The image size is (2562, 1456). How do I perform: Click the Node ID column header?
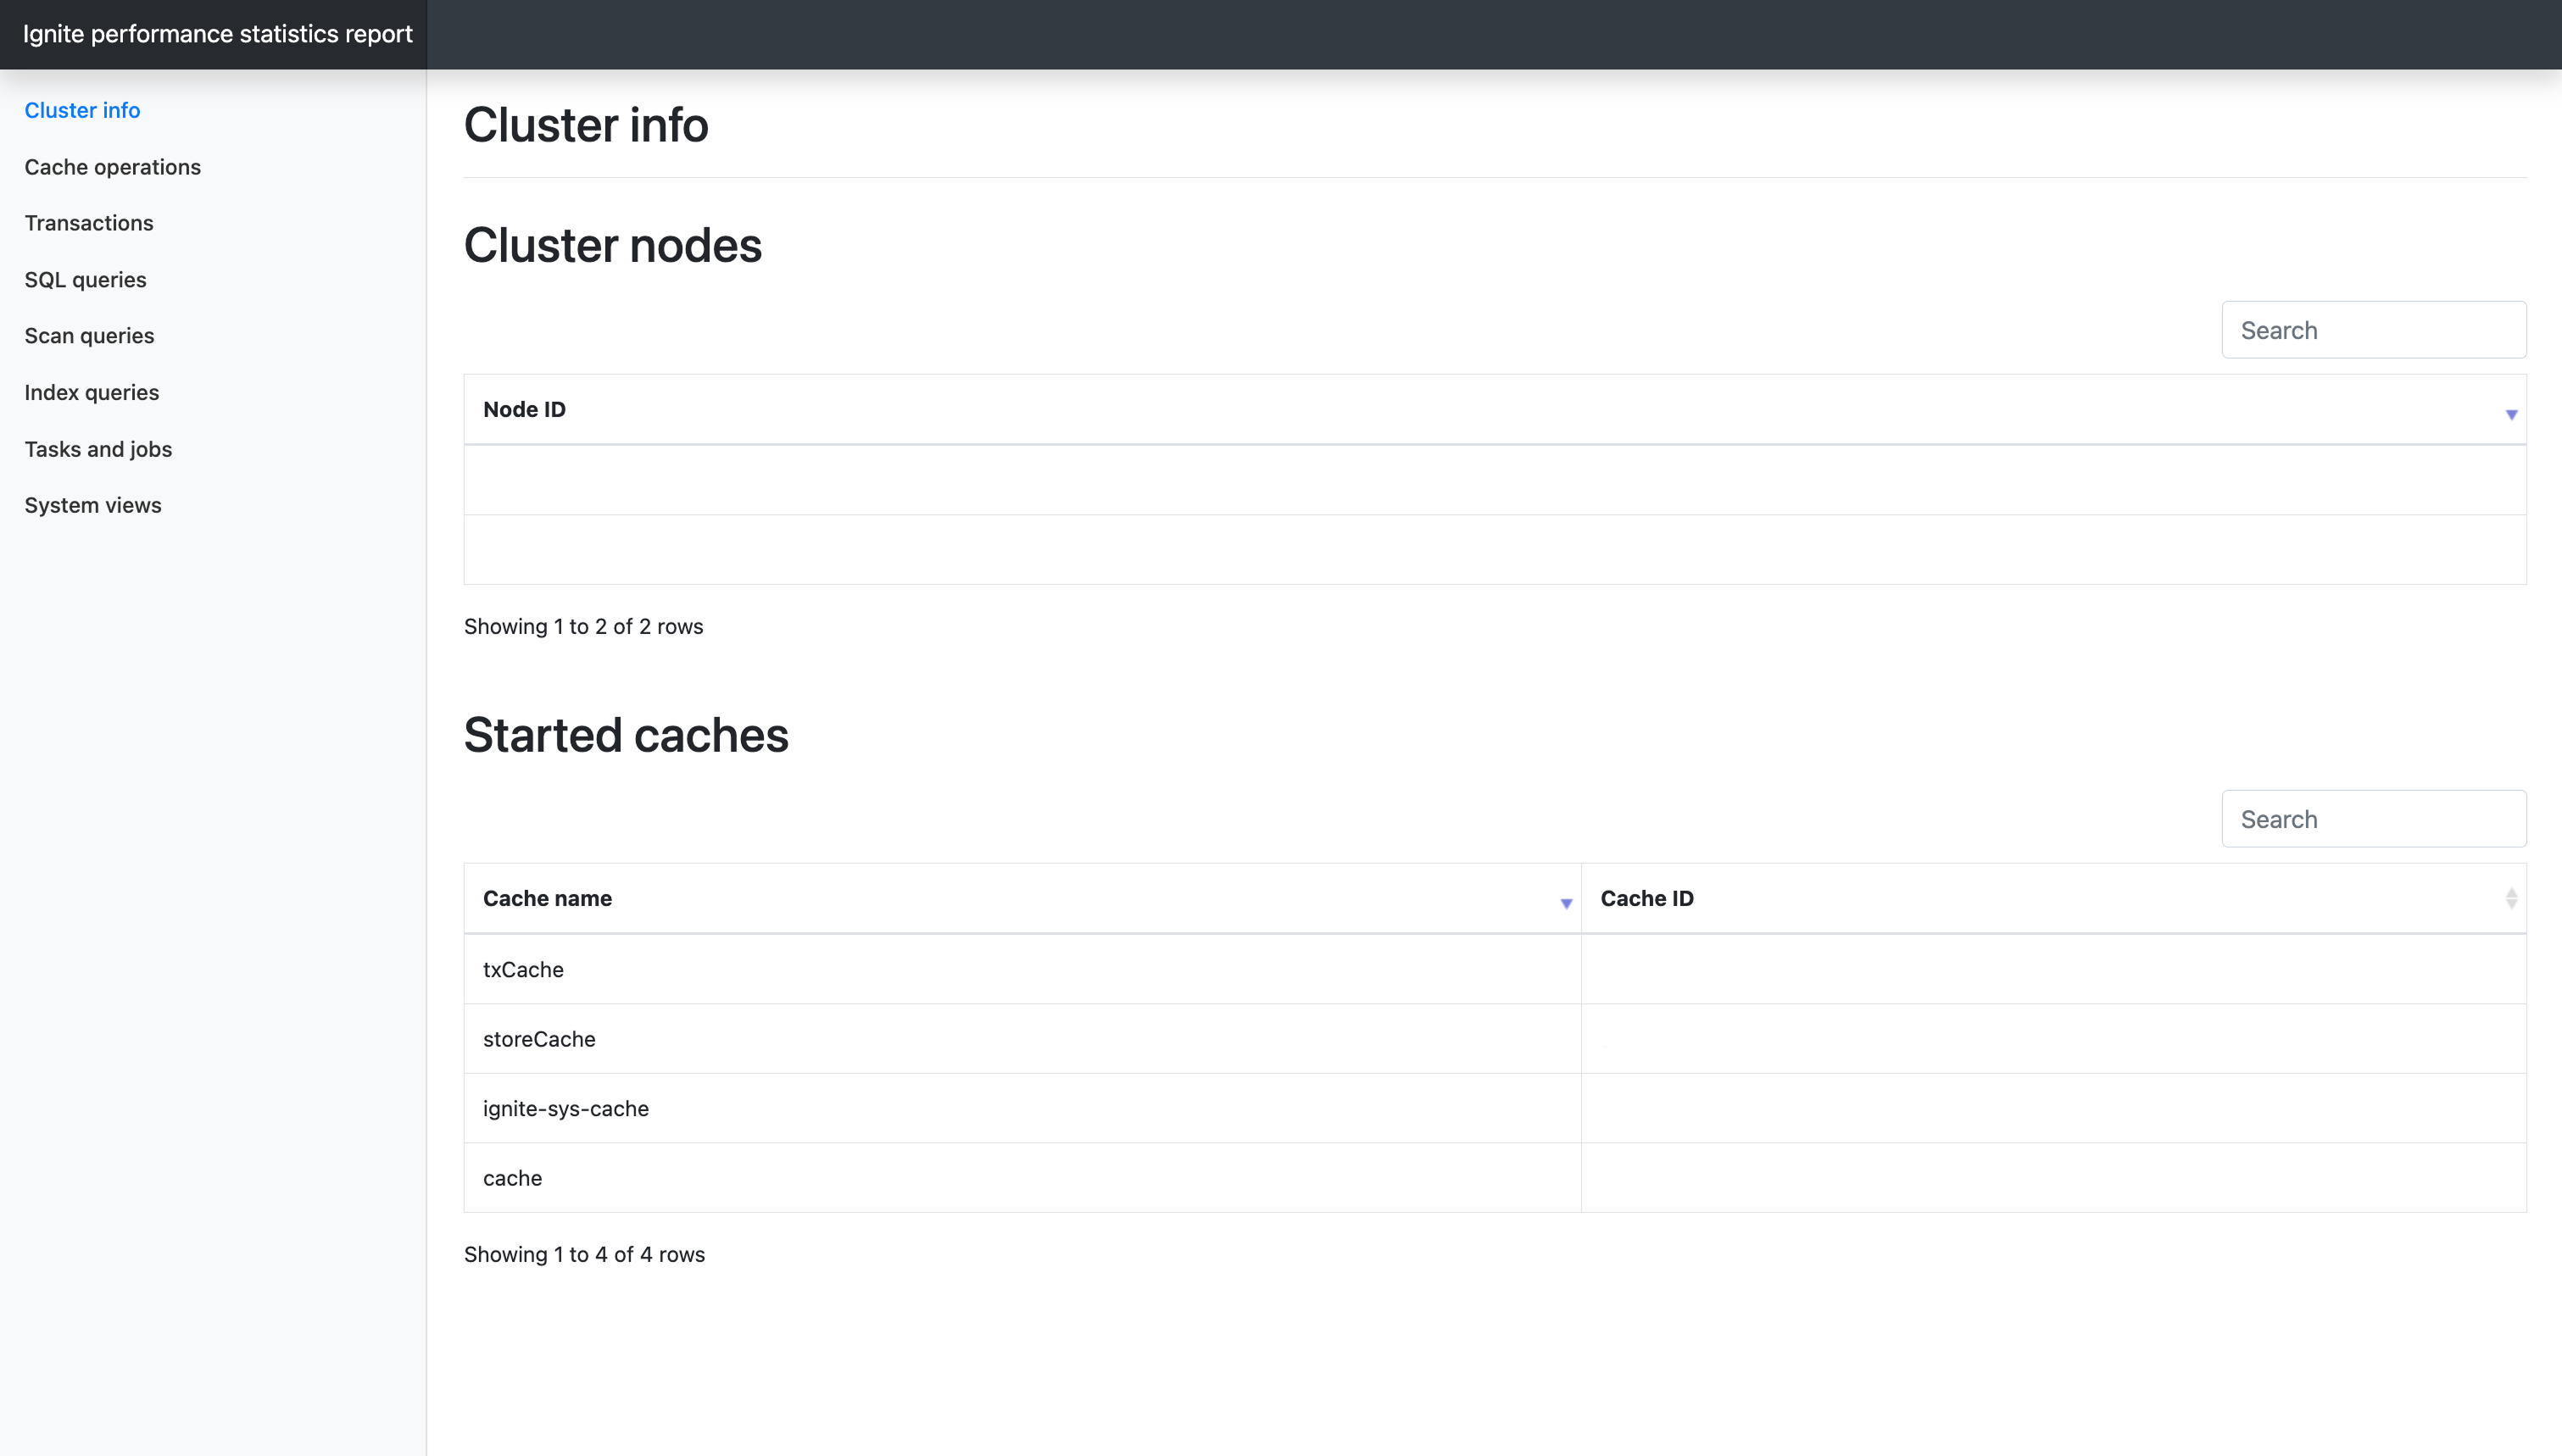(x=1495, y=409)
